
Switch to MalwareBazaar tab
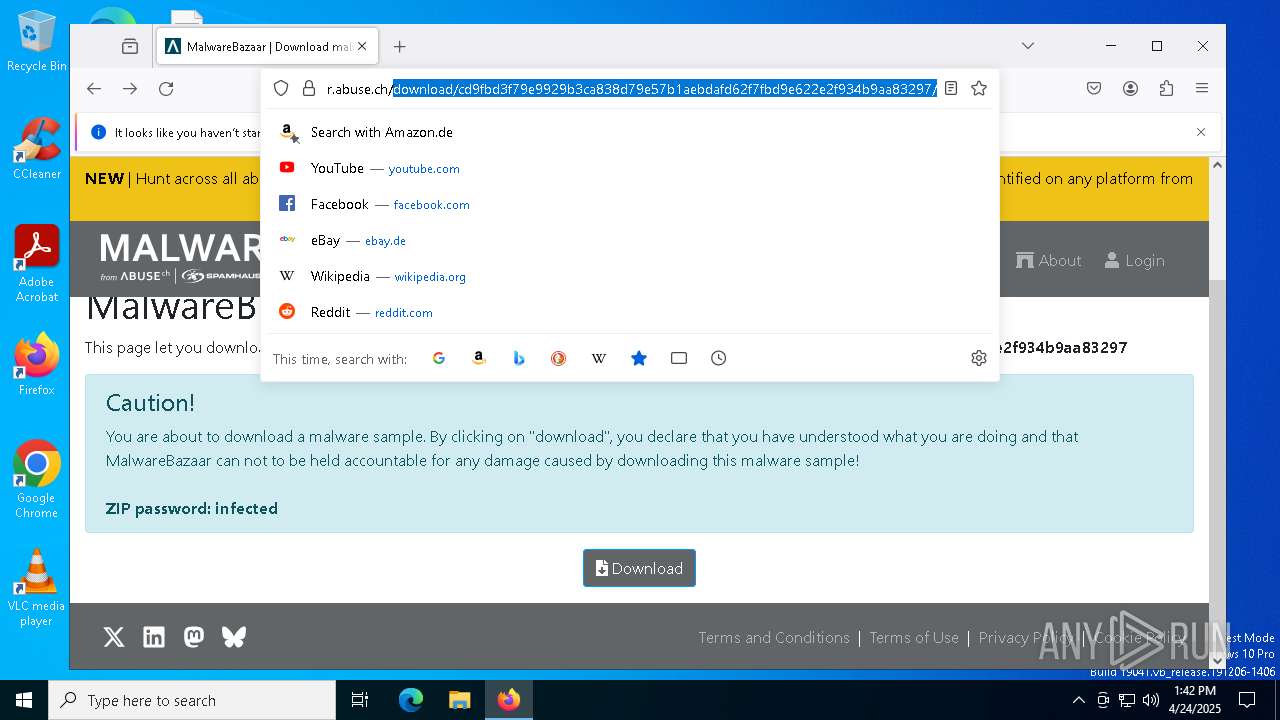267,46
